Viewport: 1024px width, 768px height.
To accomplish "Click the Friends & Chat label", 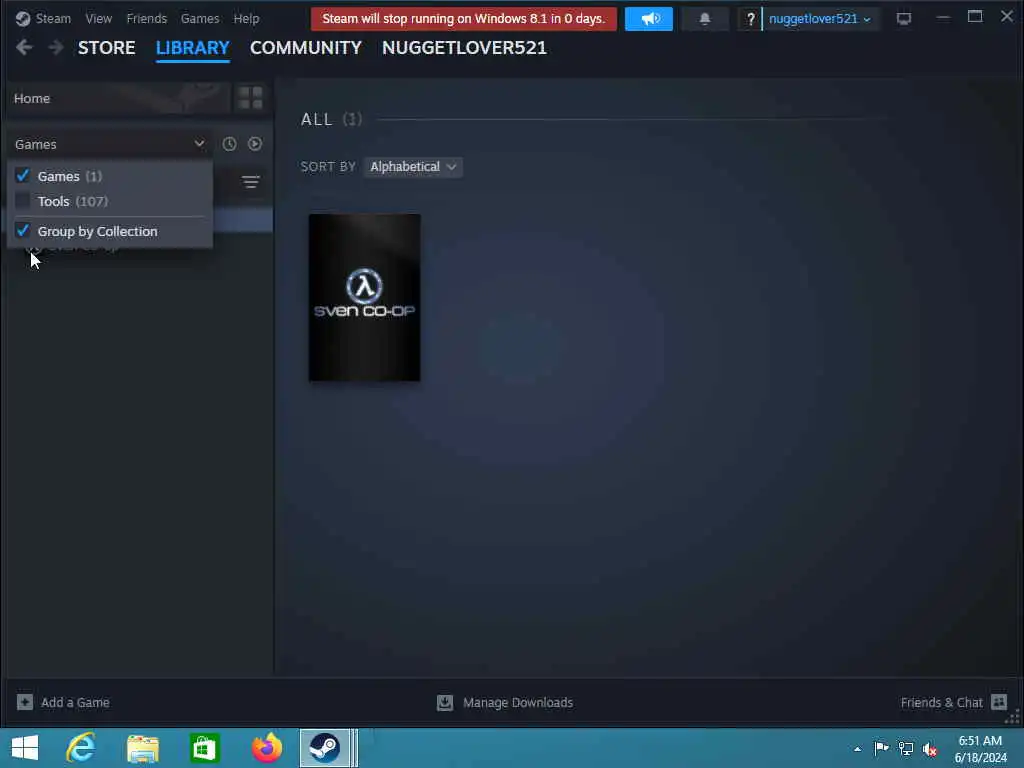I will point(941,702).
